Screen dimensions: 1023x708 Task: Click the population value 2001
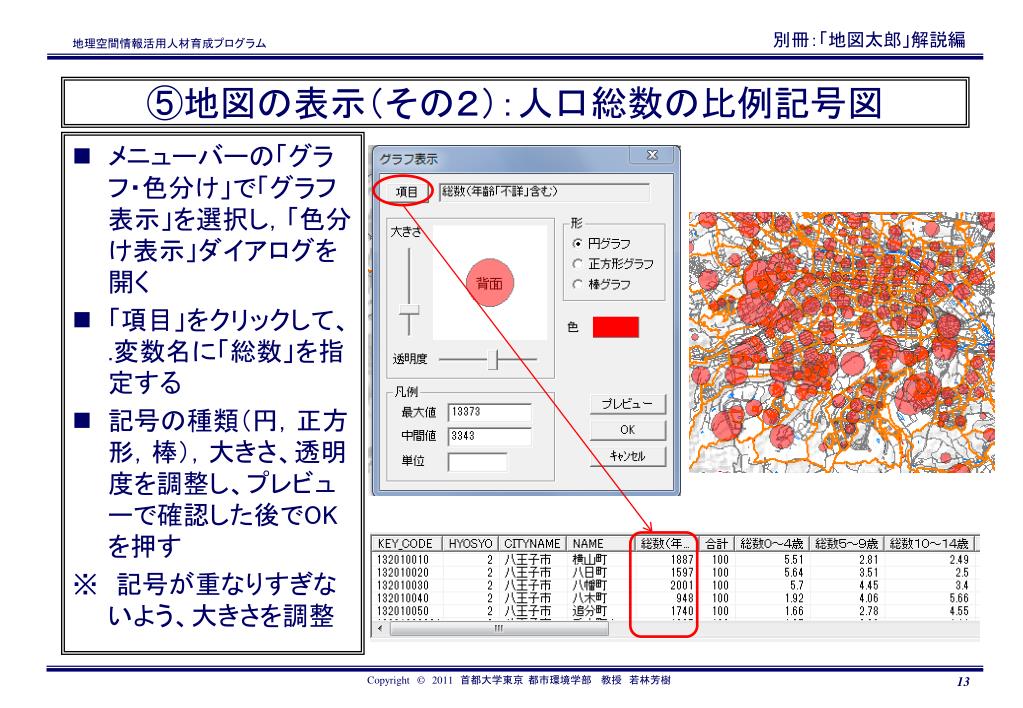(x=682, y=585)
